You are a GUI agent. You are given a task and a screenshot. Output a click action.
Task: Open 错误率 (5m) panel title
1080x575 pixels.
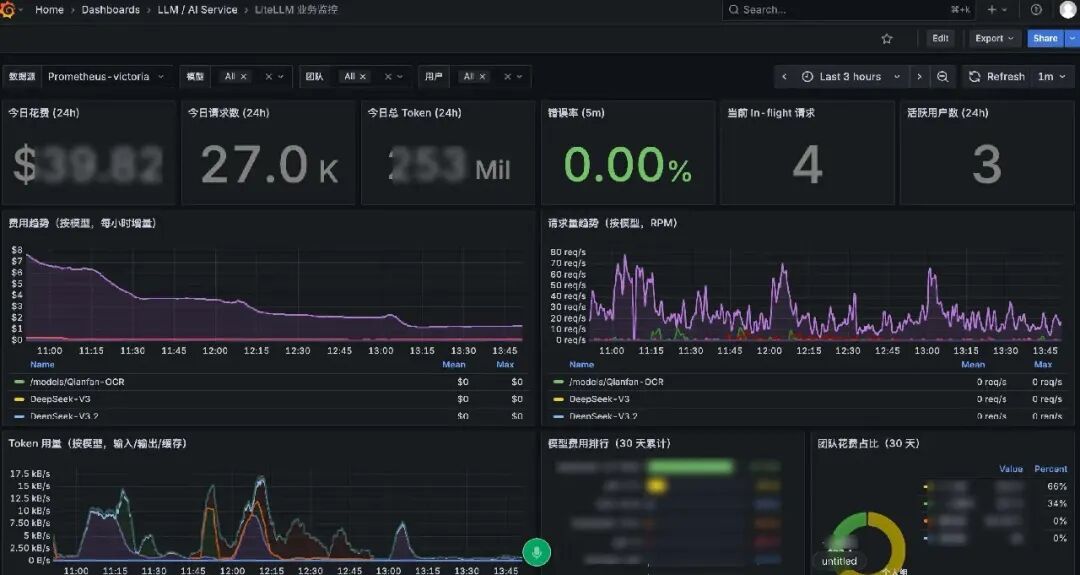(576, 113)
